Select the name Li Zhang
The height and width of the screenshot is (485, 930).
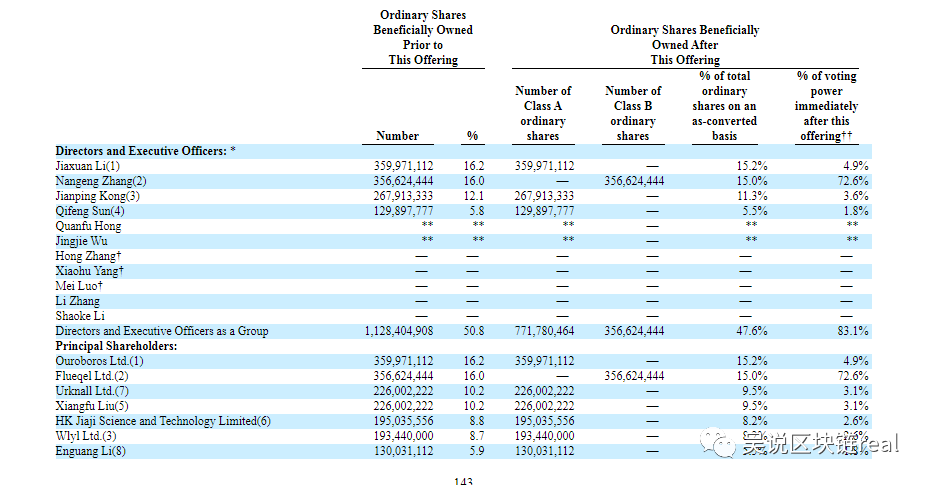click(78, 301)
